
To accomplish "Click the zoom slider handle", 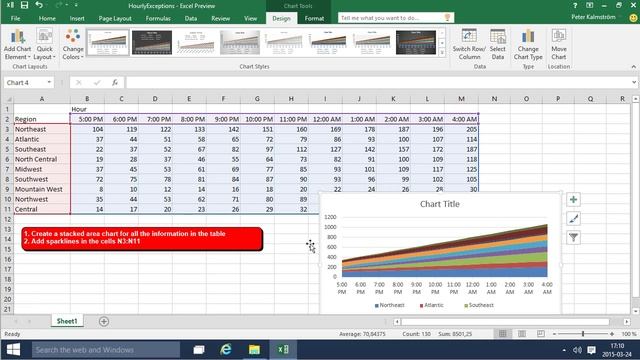I will [583, 334].
